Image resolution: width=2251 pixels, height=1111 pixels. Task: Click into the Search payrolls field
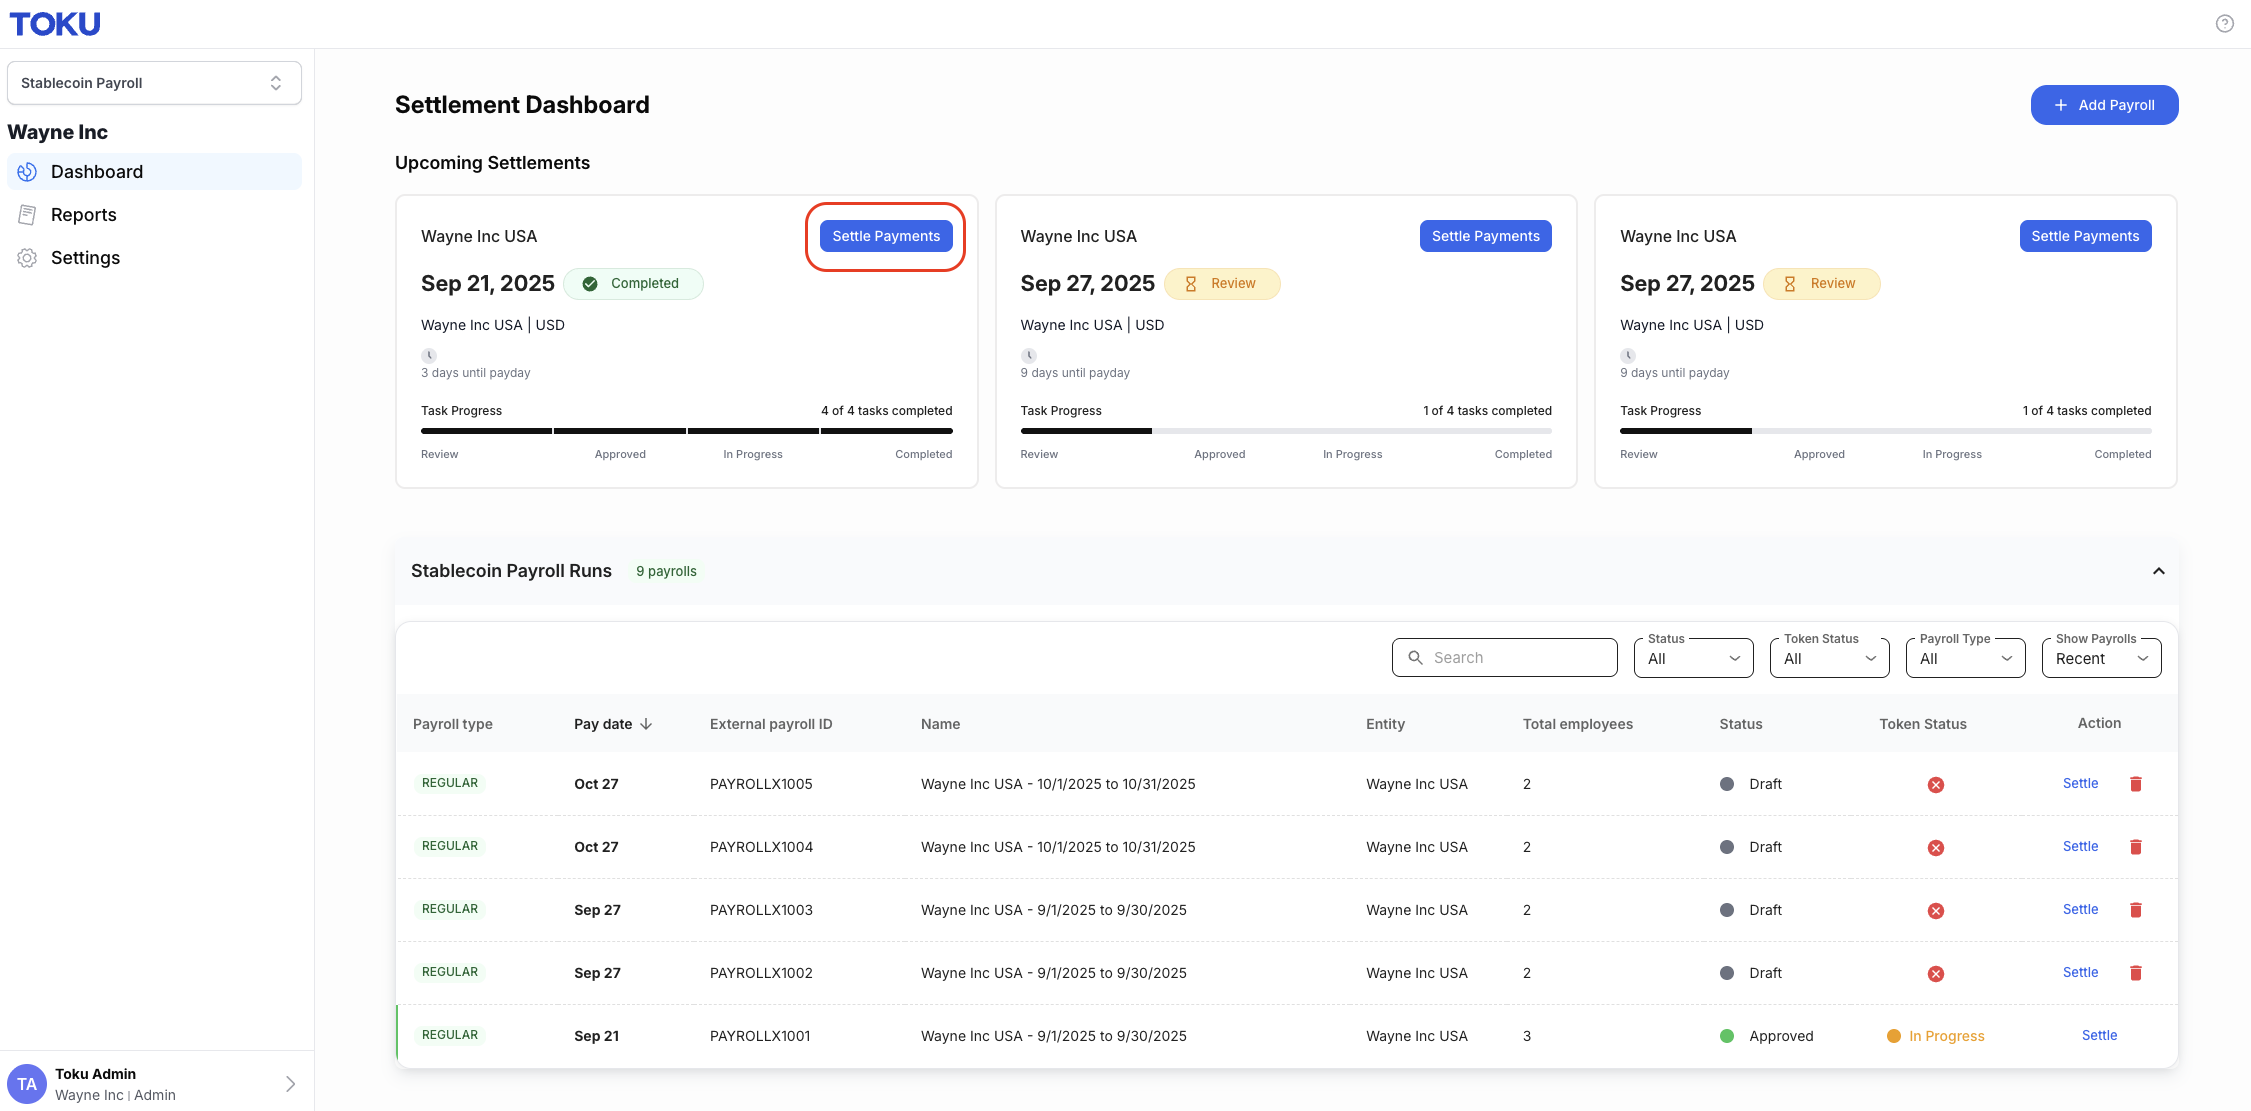(x=1504, y=658)
